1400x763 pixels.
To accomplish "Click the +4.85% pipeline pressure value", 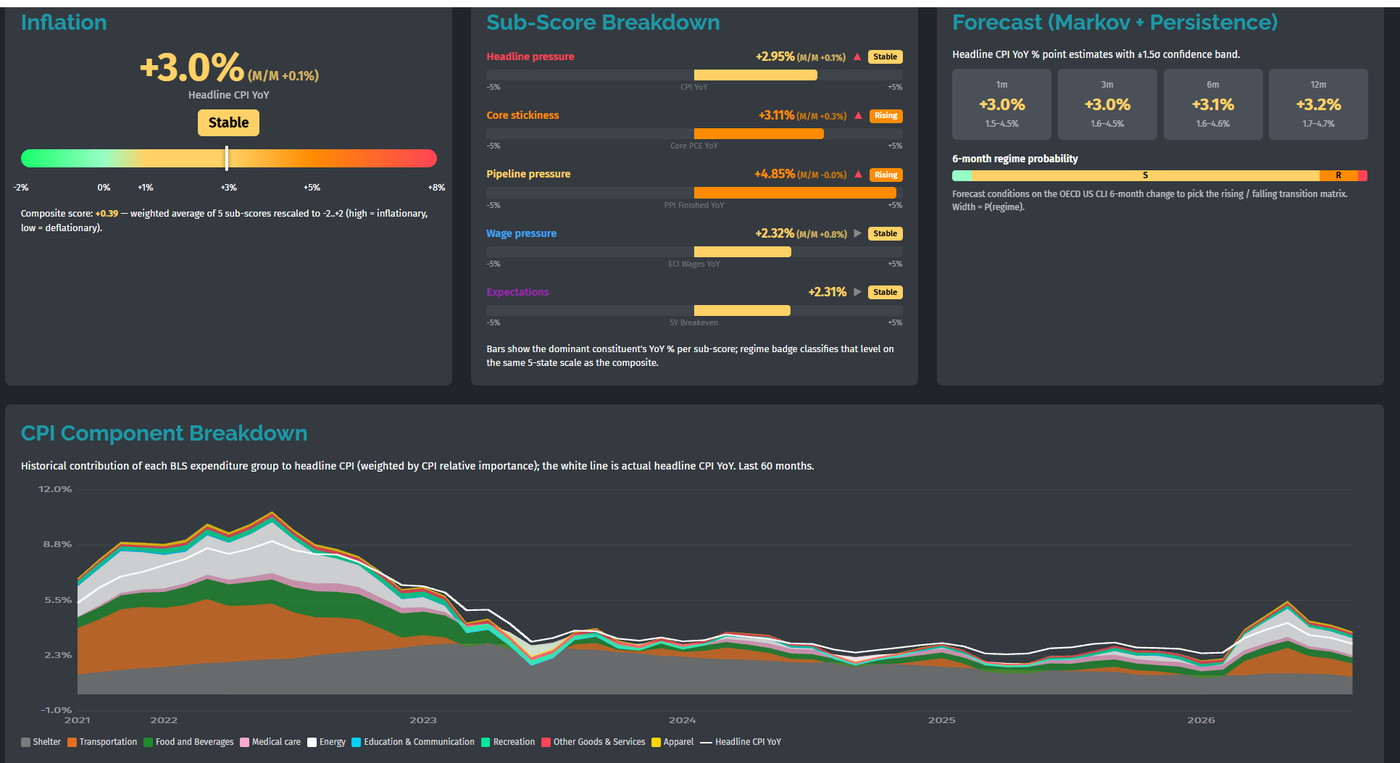I will pos(777,174).
